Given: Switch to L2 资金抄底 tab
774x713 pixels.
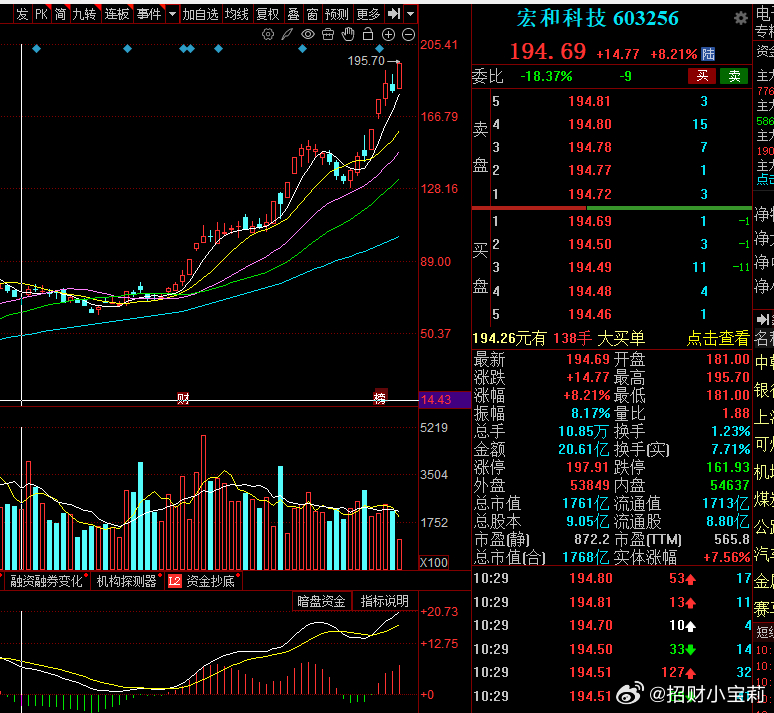Looking at the screenshot, I should pos(202,581).
